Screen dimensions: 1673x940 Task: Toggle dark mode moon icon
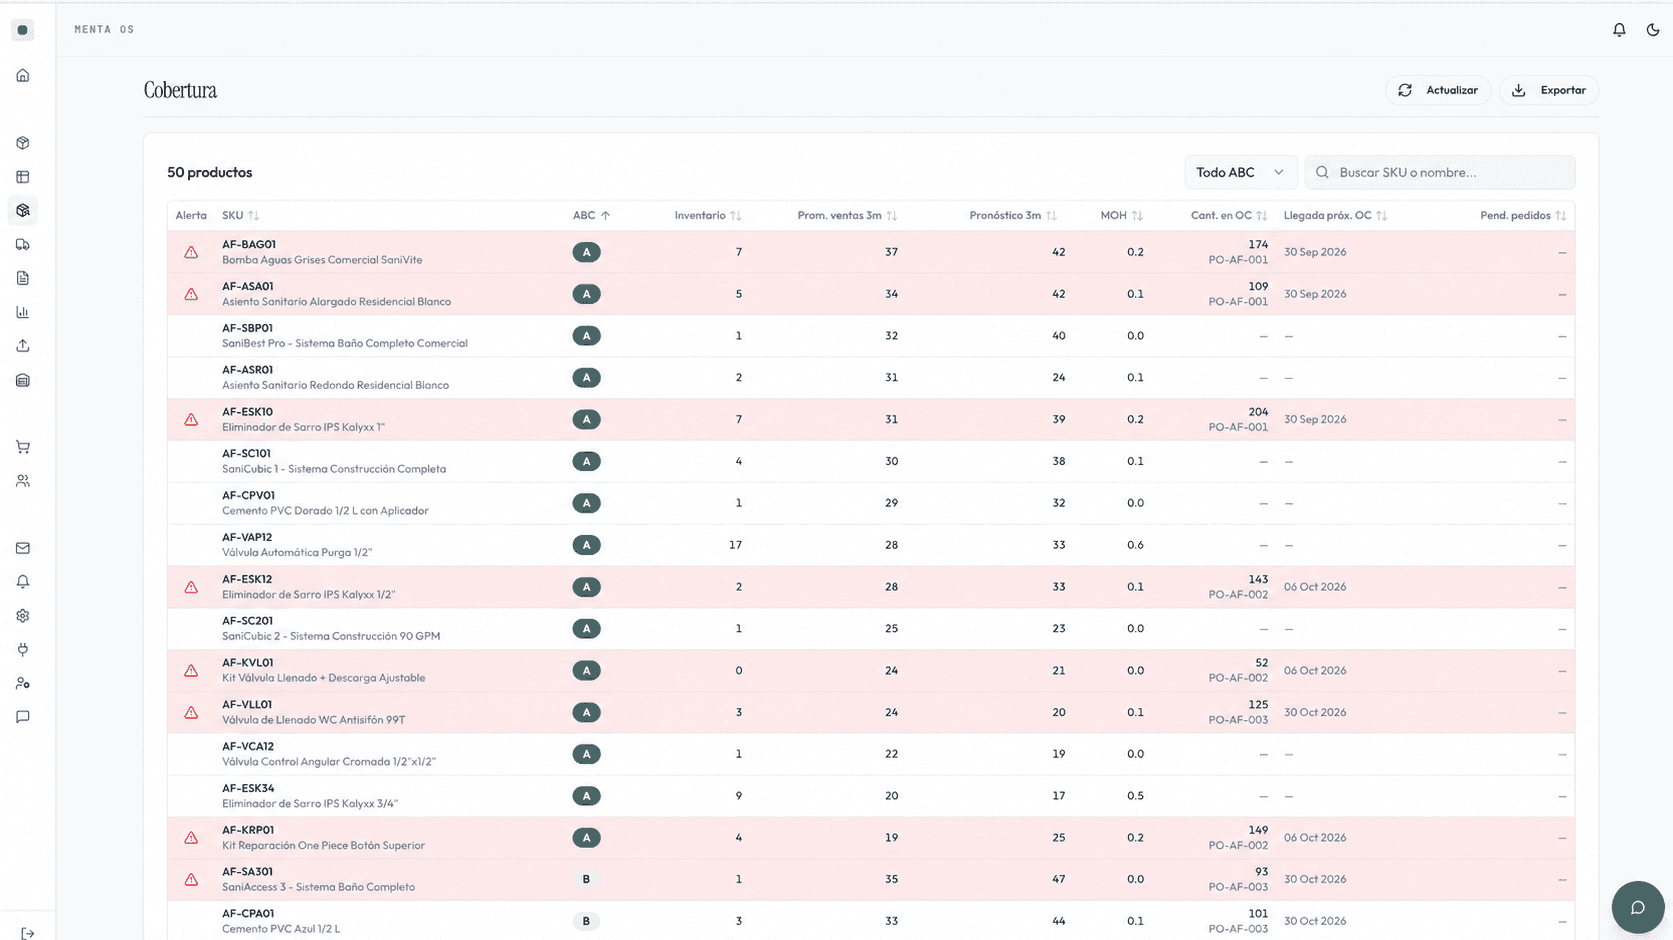click(1653, 30)
